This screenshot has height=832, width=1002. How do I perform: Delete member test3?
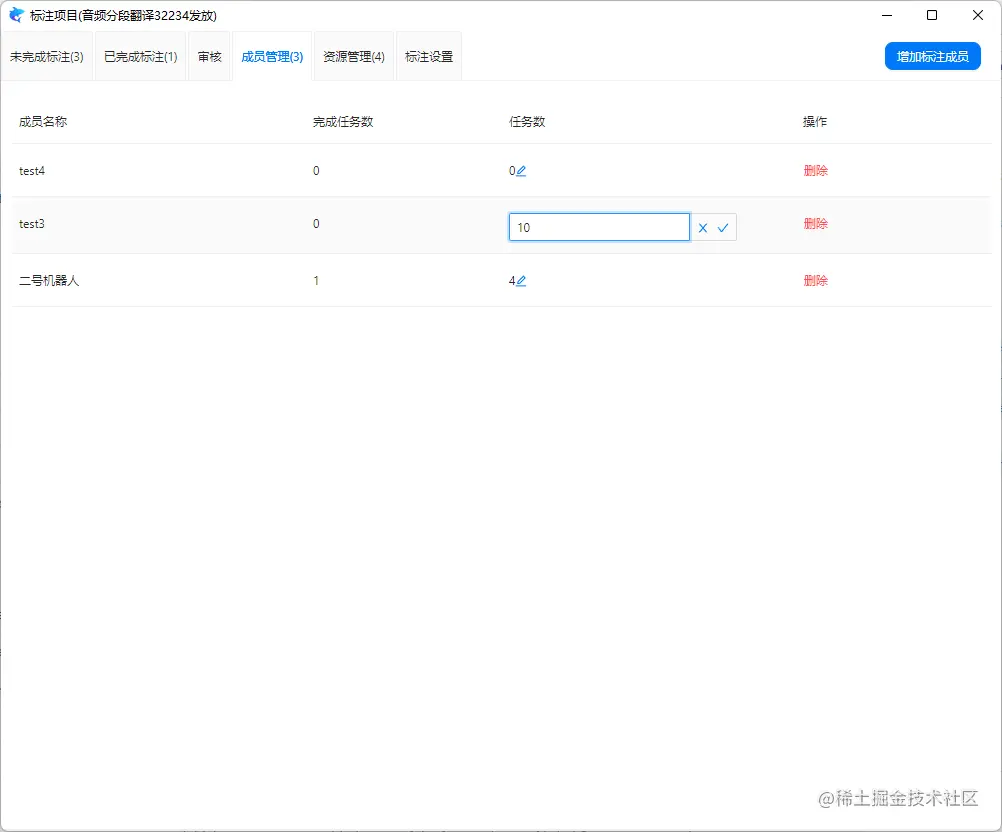(815, 224)
